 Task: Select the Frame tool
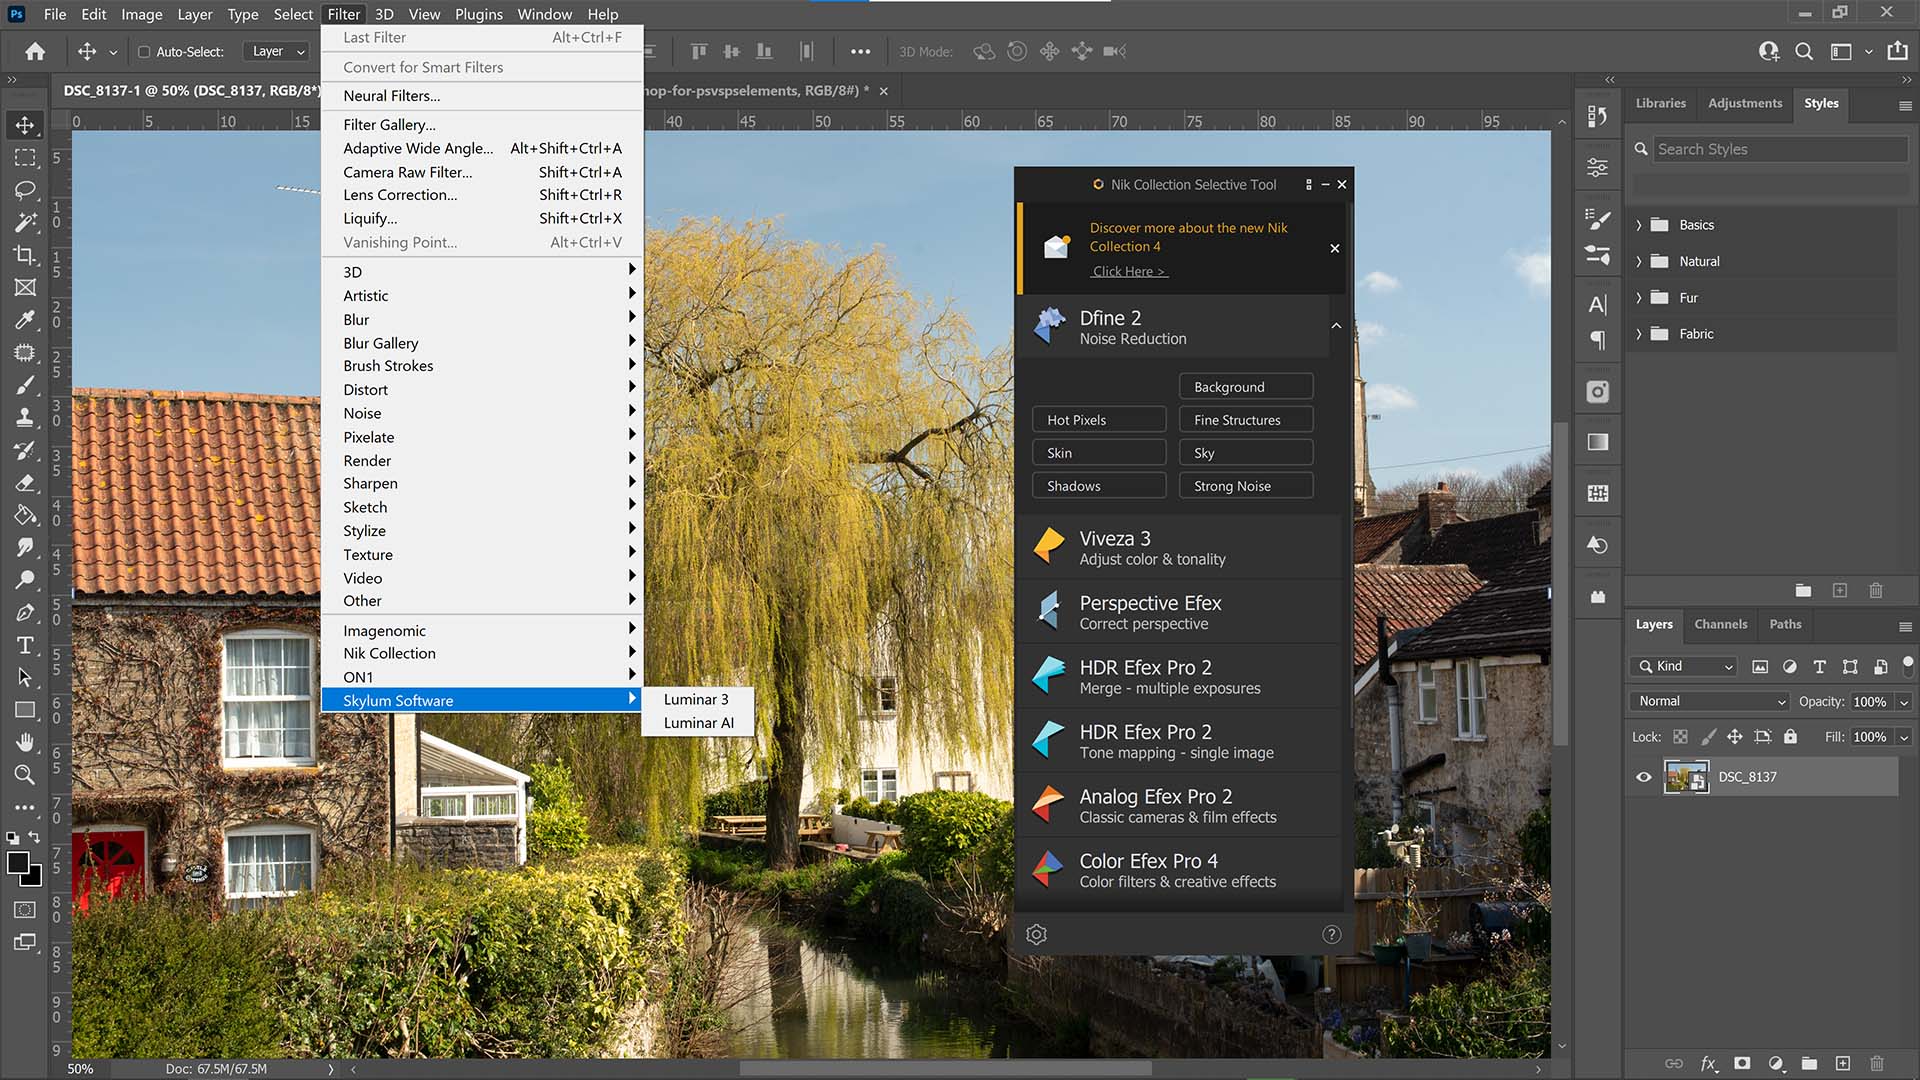25,287
